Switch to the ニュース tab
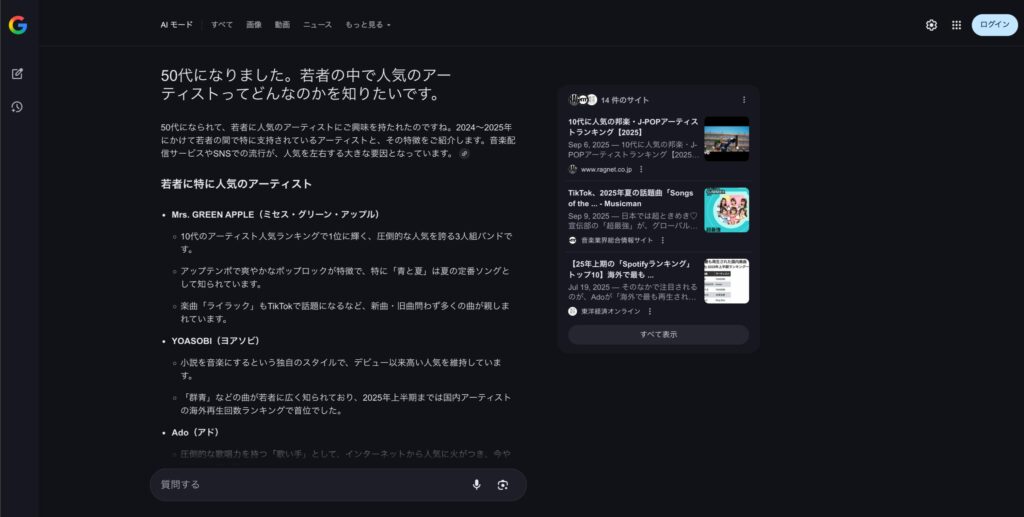This screenshot has width=1024, height=517. [317, 25]
